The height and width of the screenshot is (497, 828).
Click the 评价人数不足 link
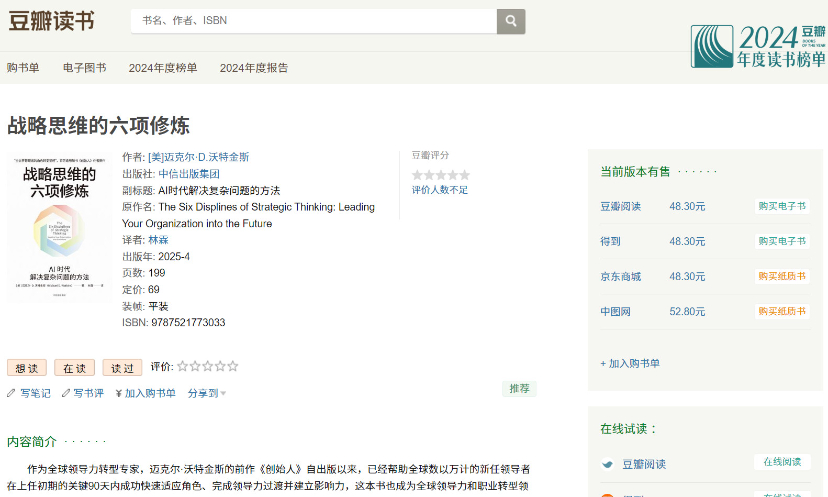440,190
